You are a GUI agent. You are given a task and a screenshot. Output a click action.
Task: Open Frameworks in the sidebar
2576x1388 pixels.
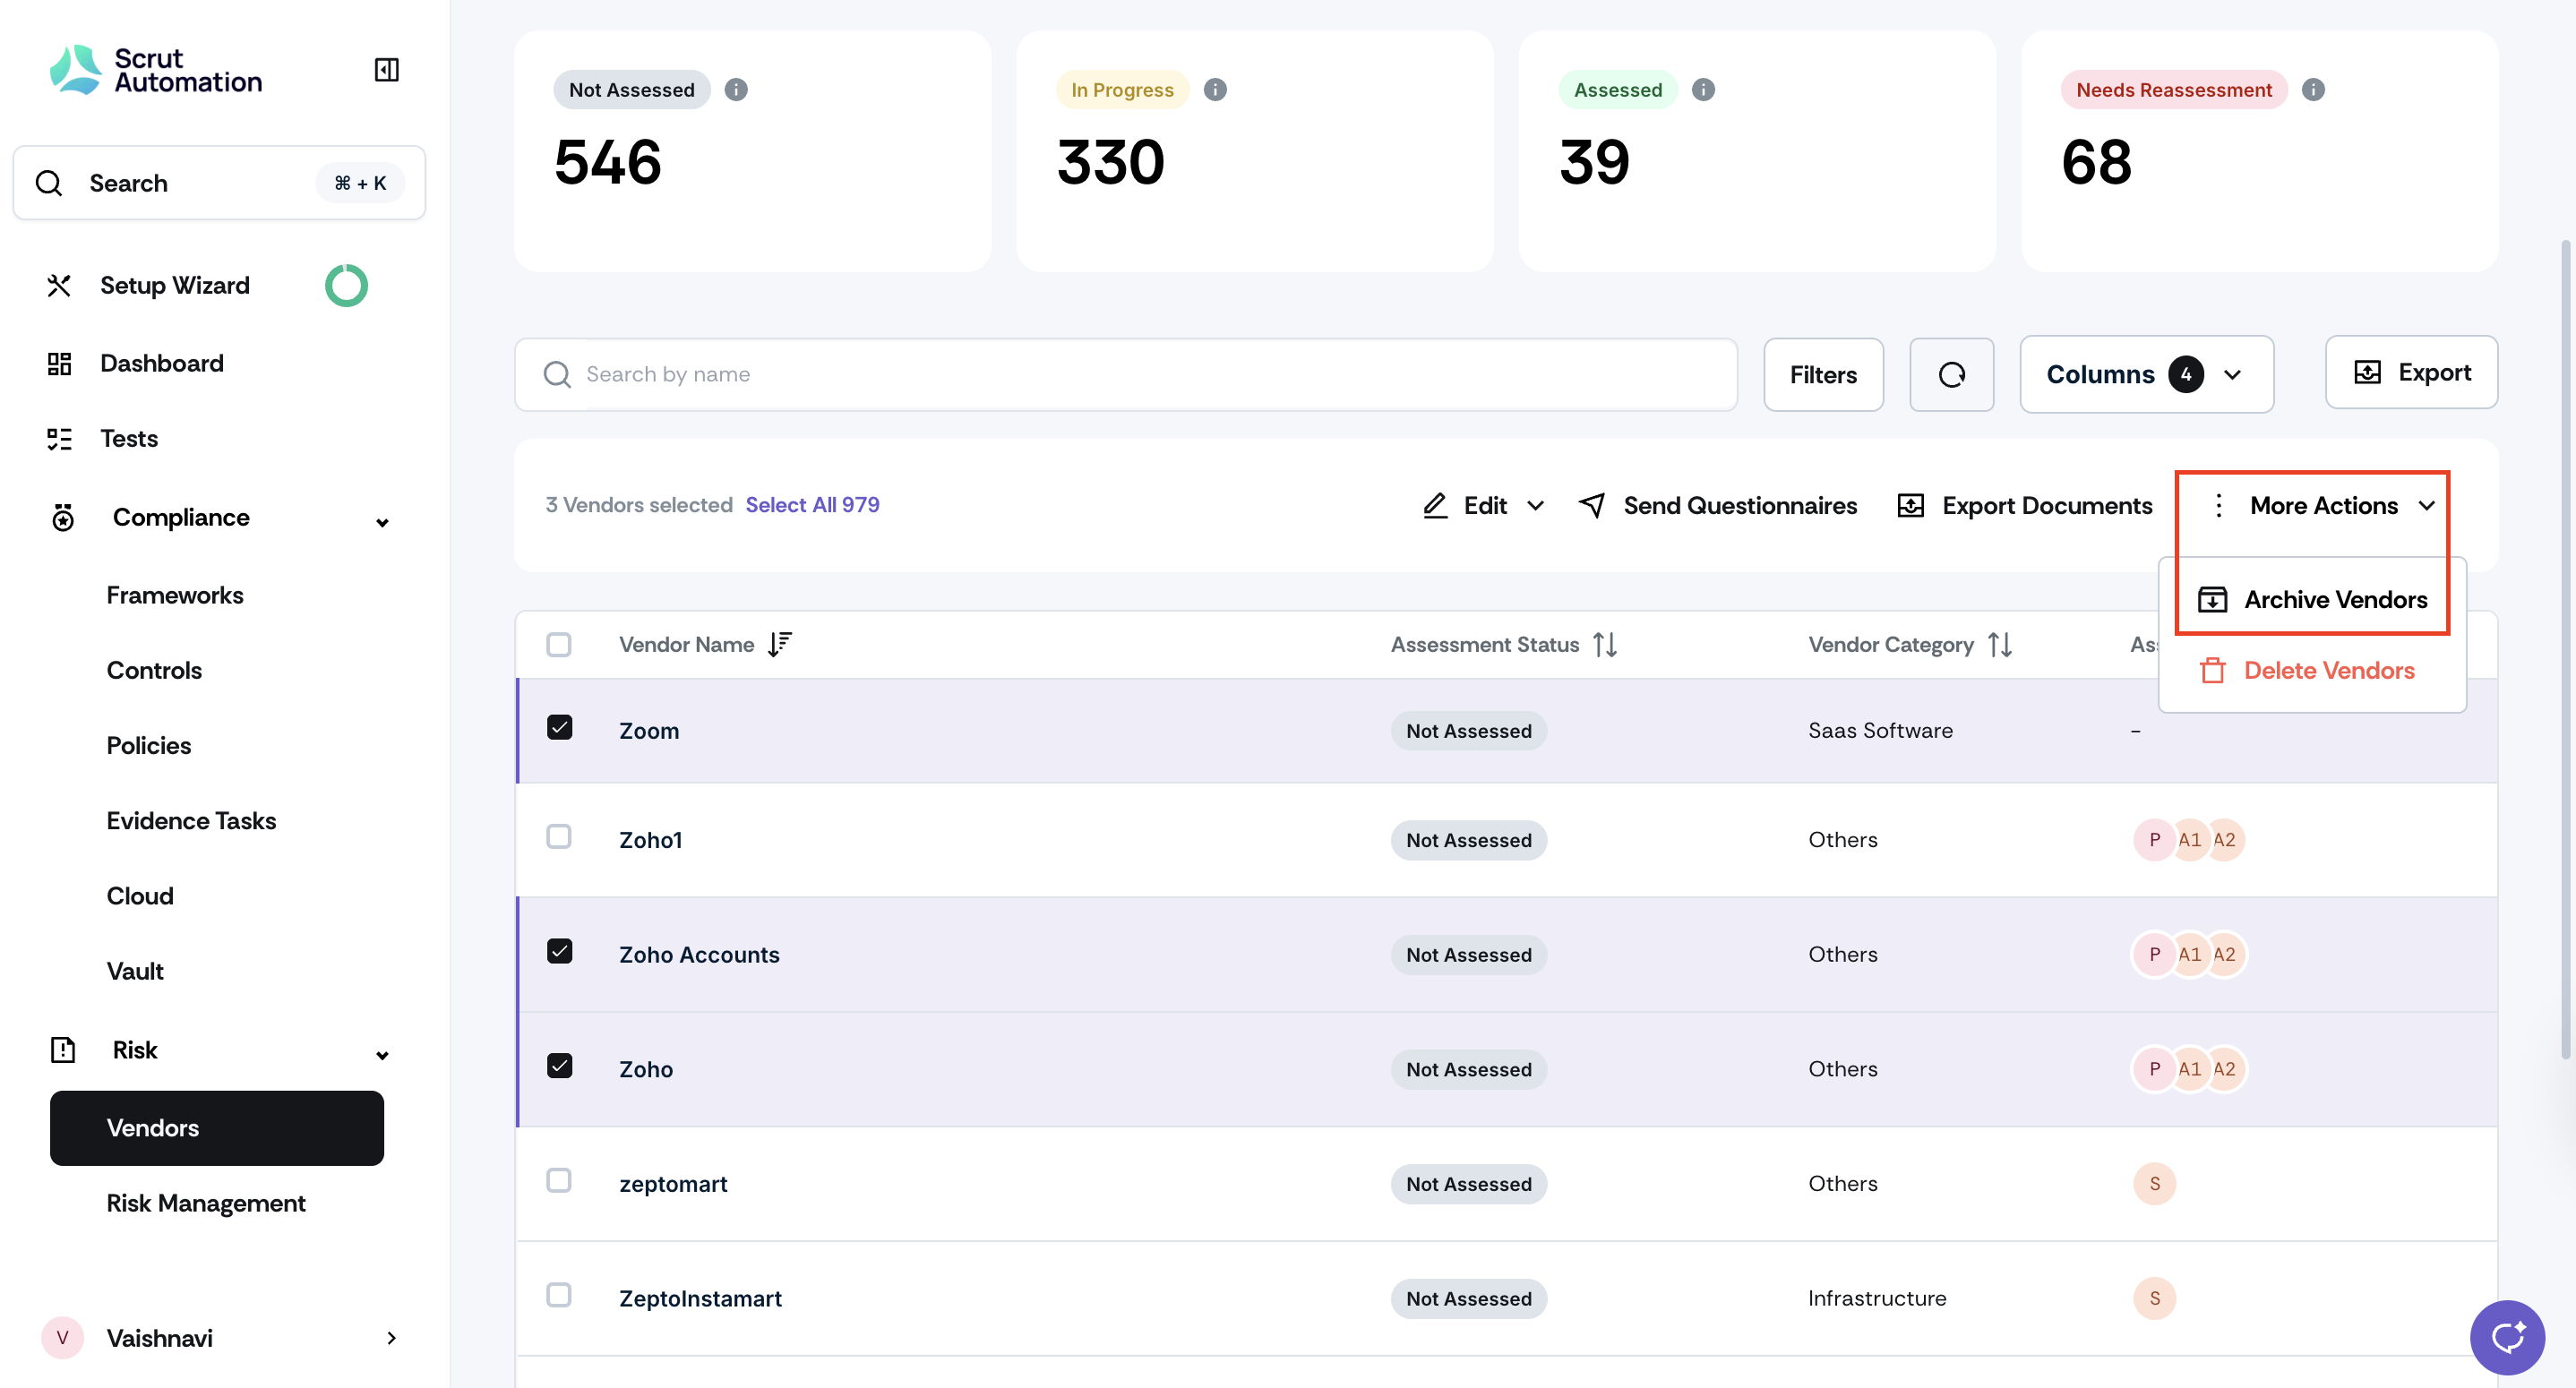[175, 595]
